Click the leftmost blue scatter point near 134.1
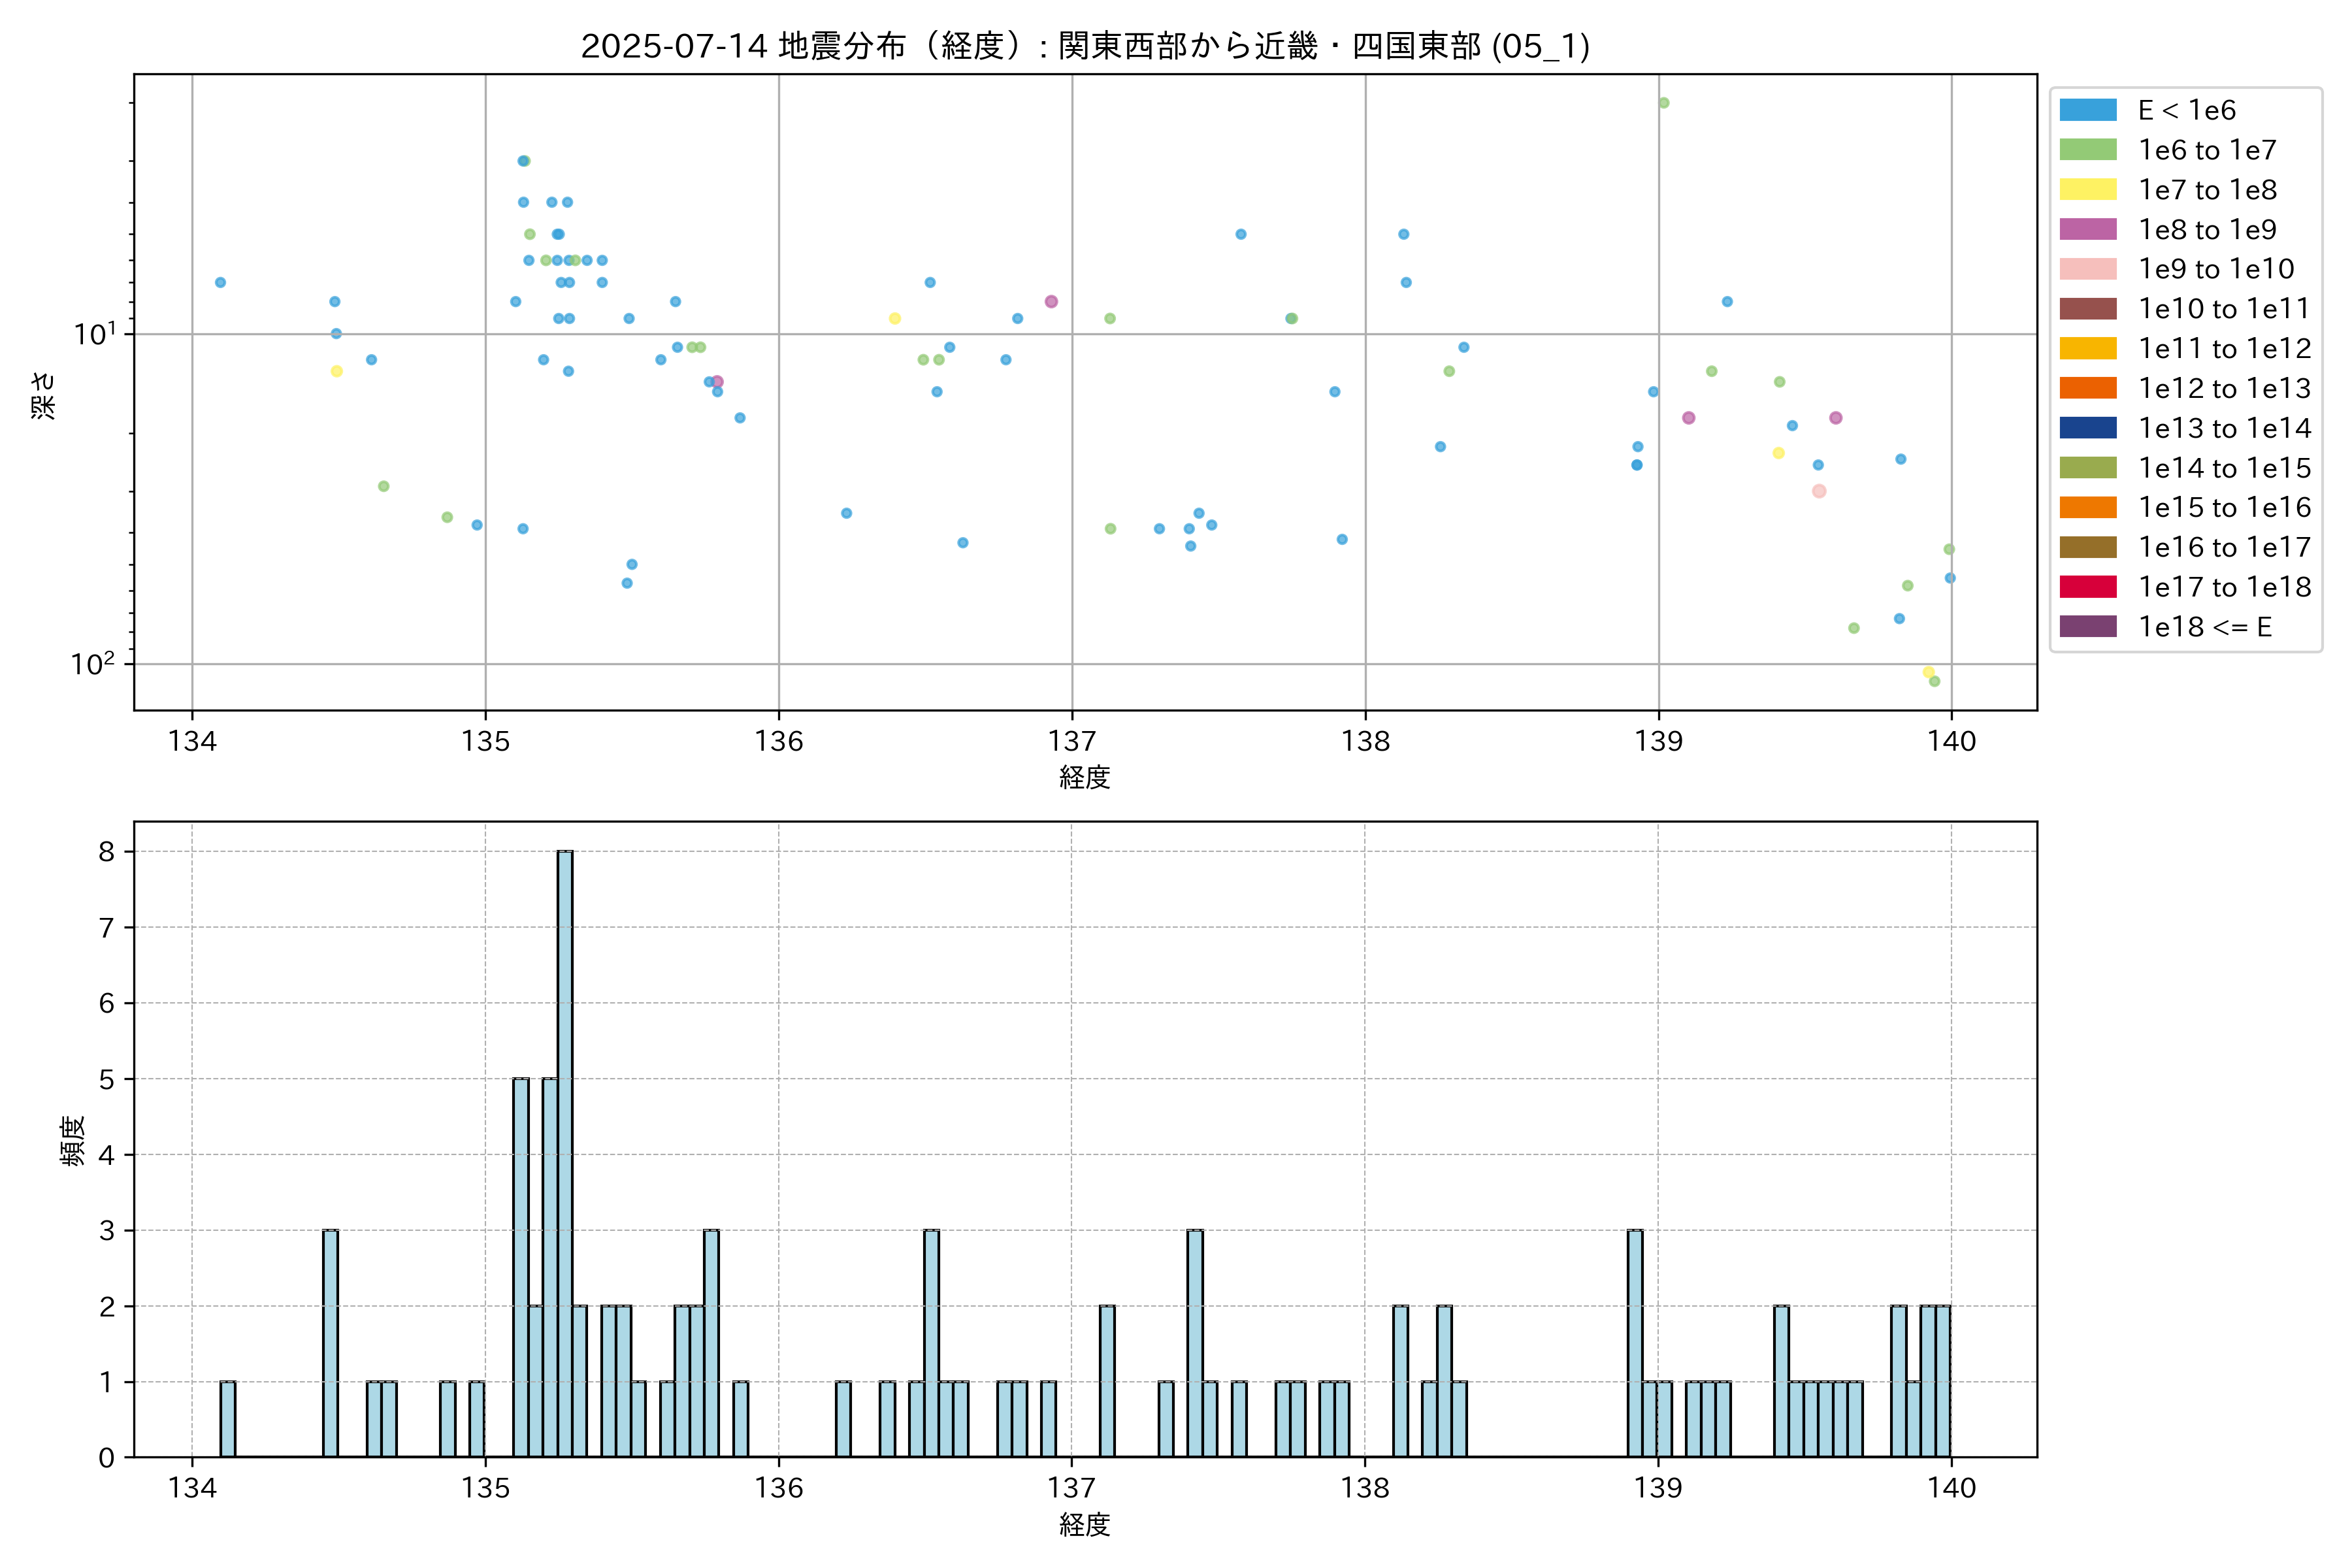The image size is (2352, 1568). (220, 283)
